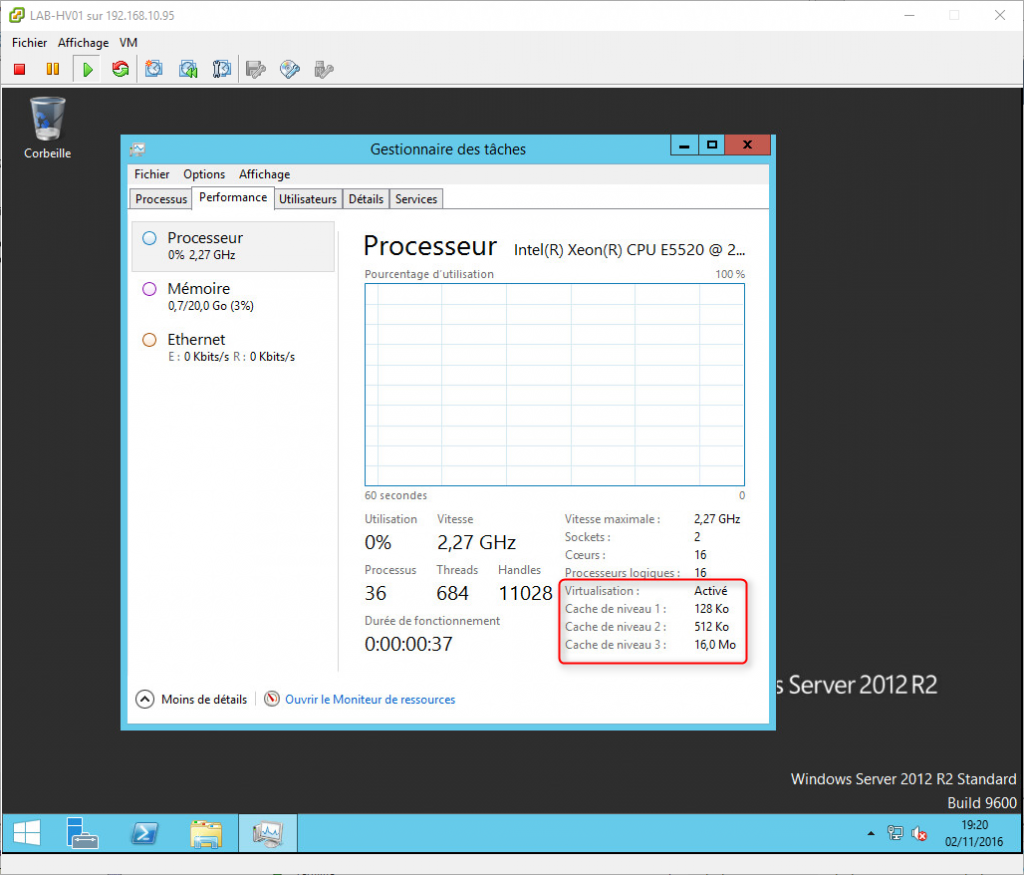Minimize the Gestionnaire des tâches window

click(x=684, y=145)
